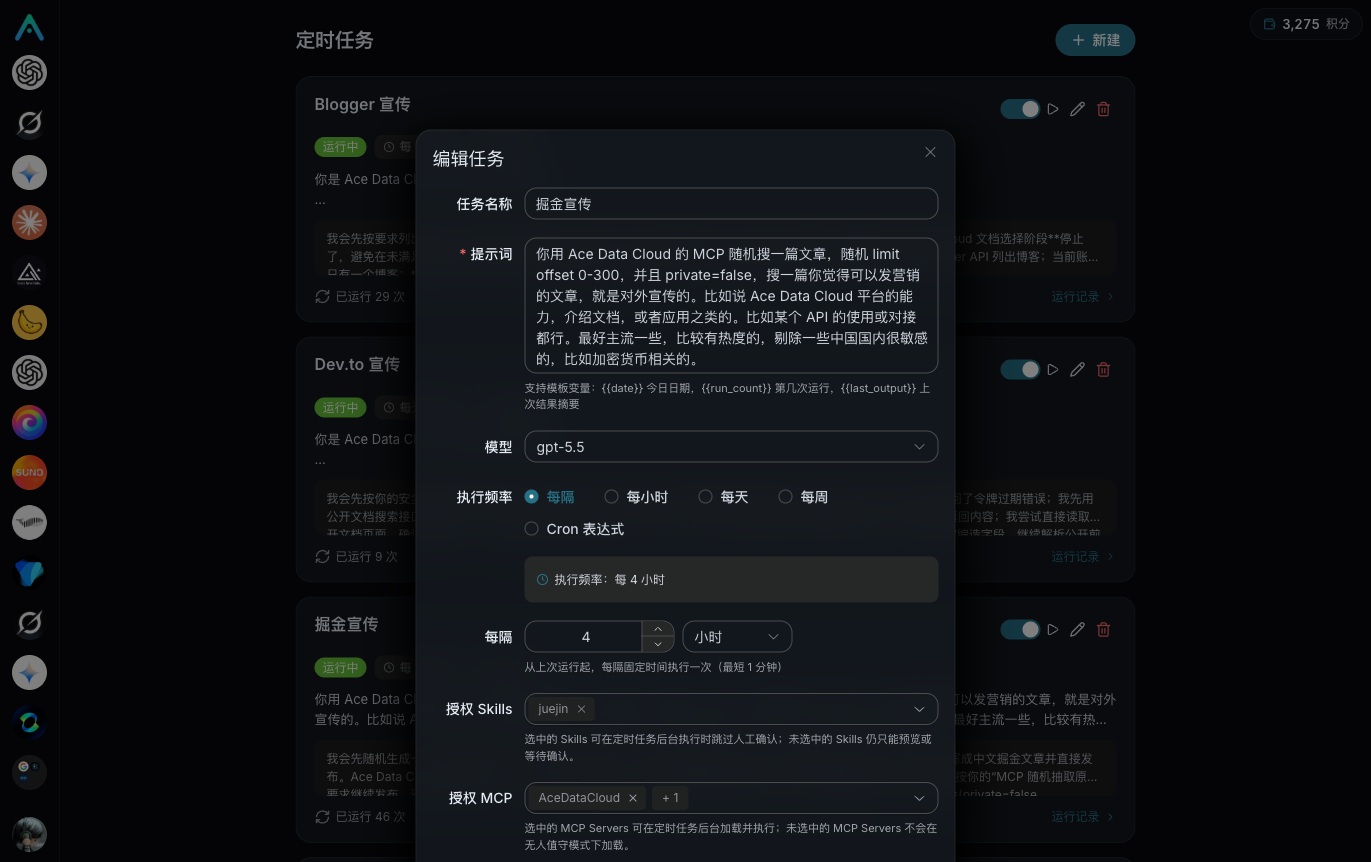Image resolution: width=1371 pixels, height=862 pixels.
Task: Run the Blogger 宣传 task now
Action: (1053, 109)
